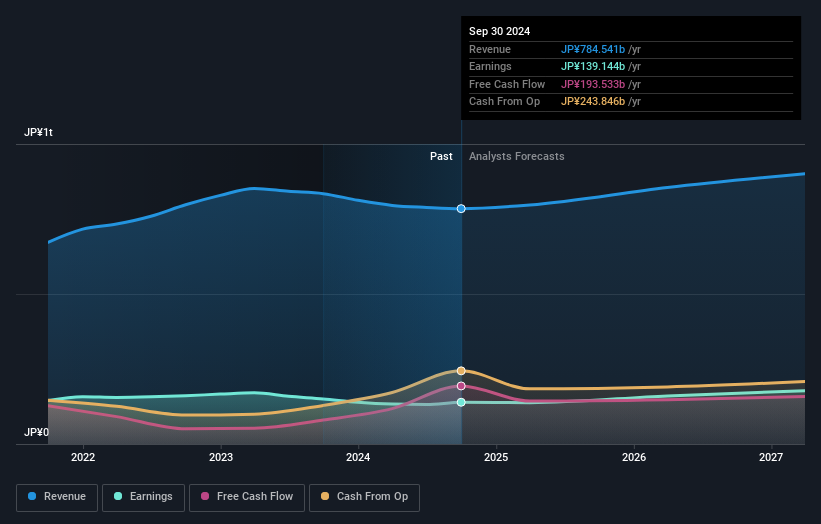The width and height of the screenshot is (821, 524).
Task: Select the Earnings value JP¥139.144b in tooltip
Action: click(x=593, y=66)
